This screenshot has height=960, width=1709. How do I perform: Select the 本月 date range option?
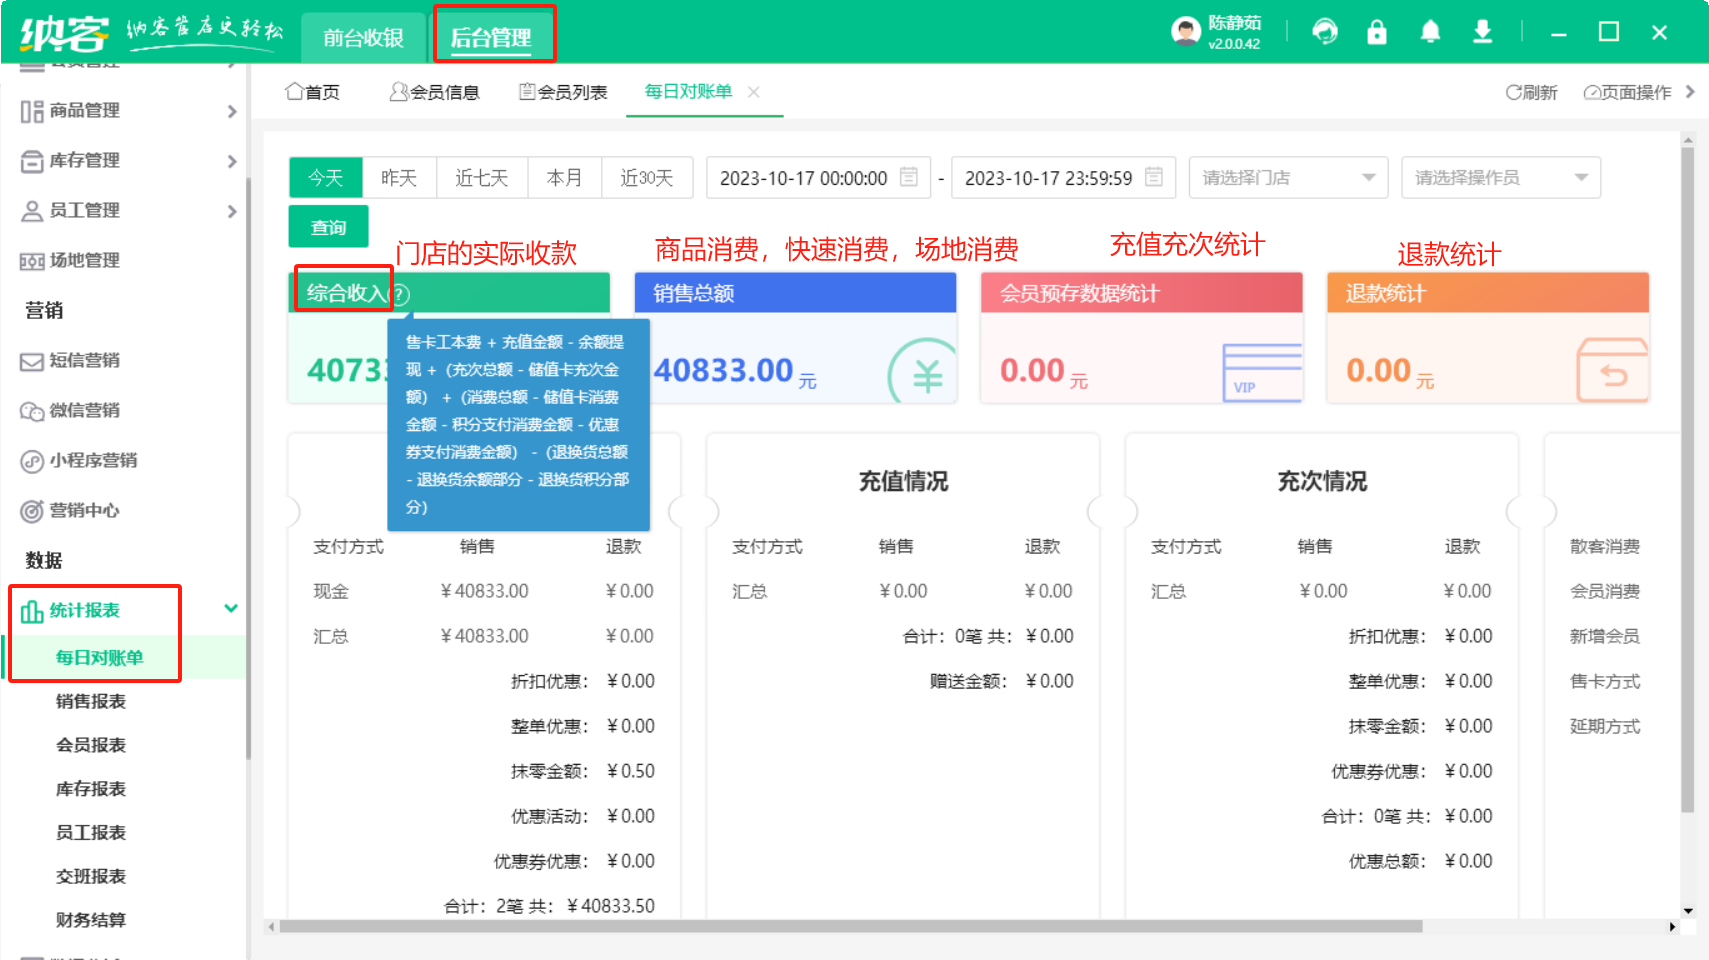point(564,178)
